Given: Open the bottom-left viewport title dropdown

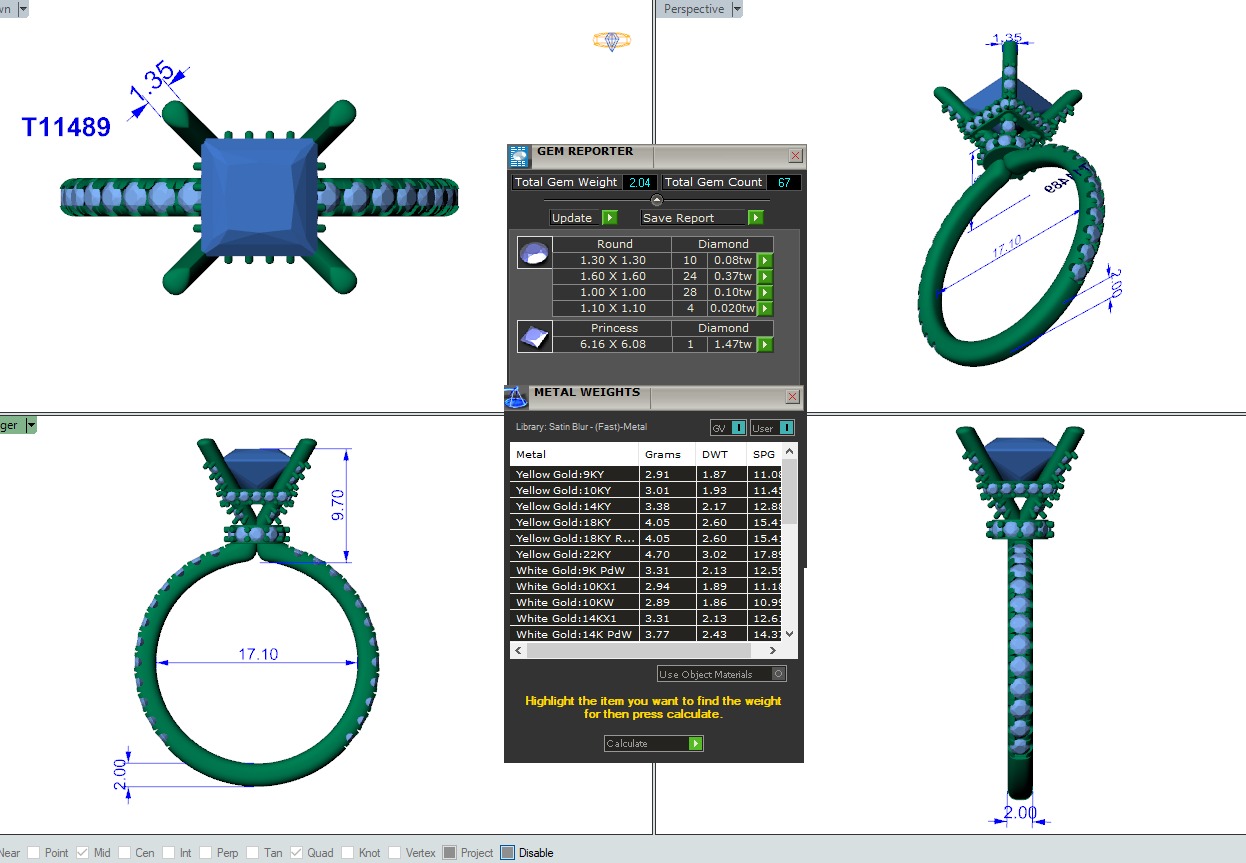Looking at the screenshot, I should click(x=31, y=425).
